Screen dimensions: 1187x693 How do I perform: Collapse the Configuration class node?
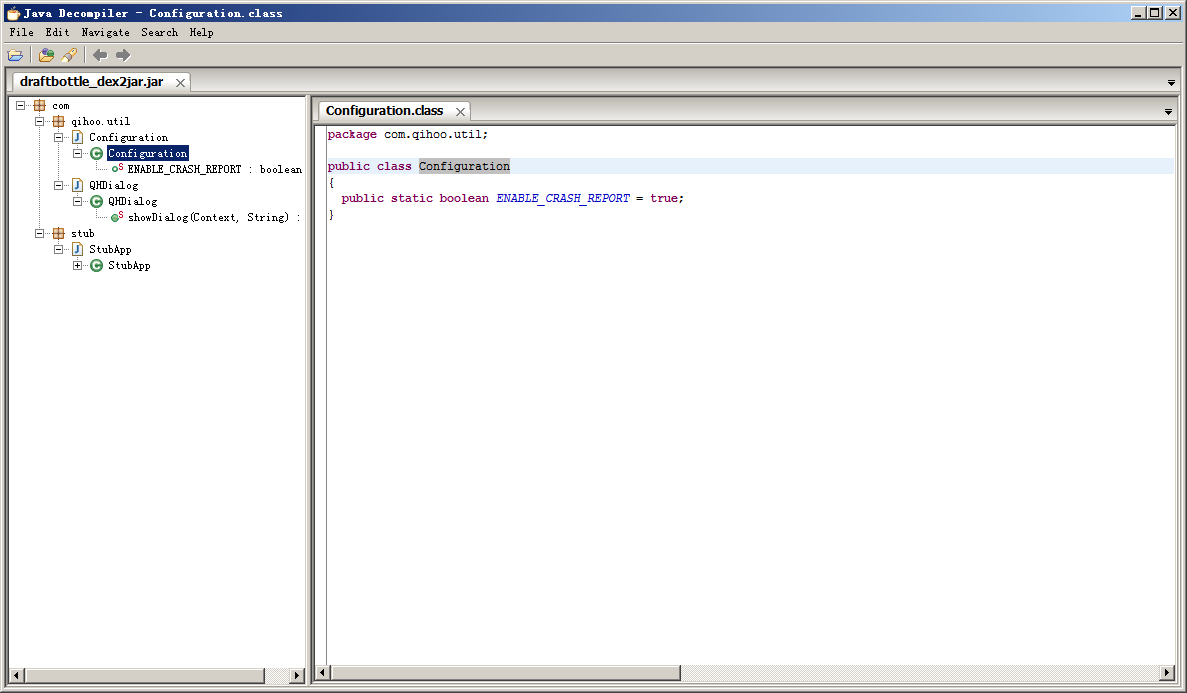[77, 153]
